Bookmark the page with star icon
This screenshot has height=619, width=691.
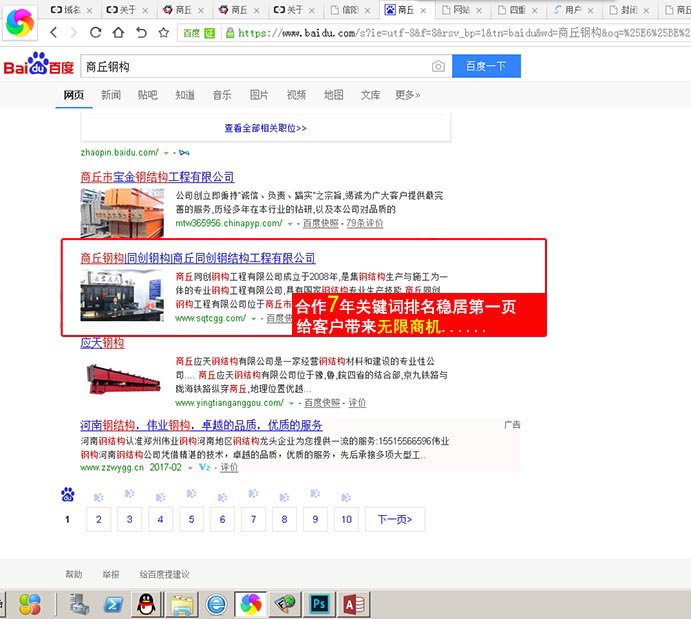click(164, 32)
